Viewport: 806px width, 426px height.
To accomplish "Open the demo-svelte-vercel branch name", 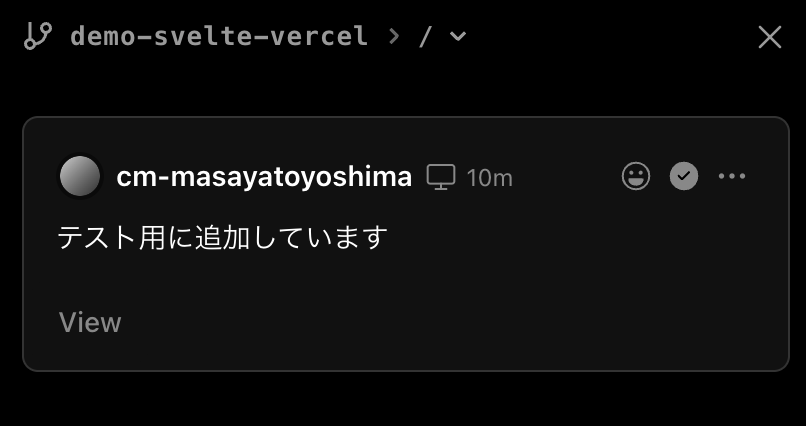I will pos(219,37).
